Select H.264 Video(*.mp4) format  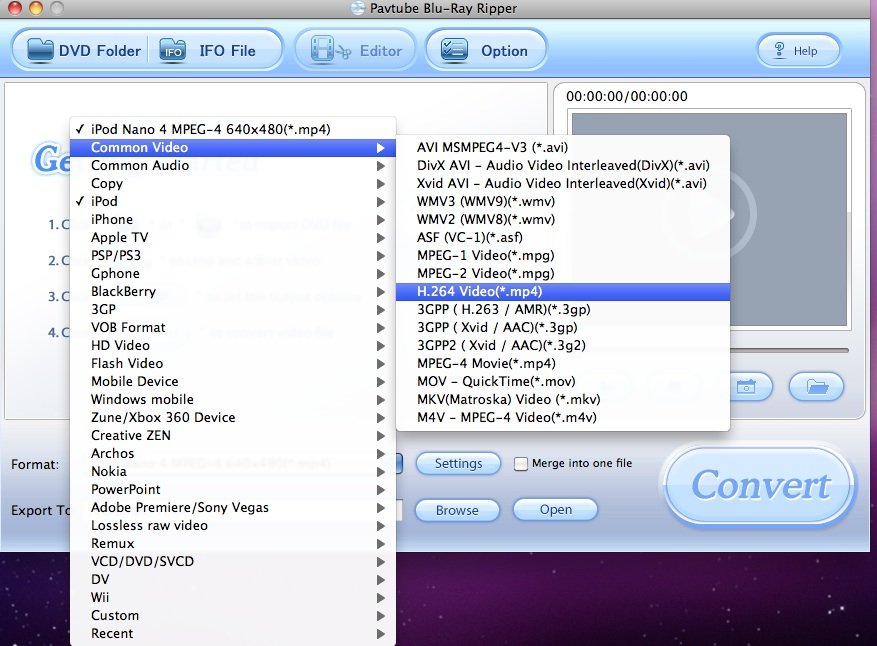tap(563, 291)
